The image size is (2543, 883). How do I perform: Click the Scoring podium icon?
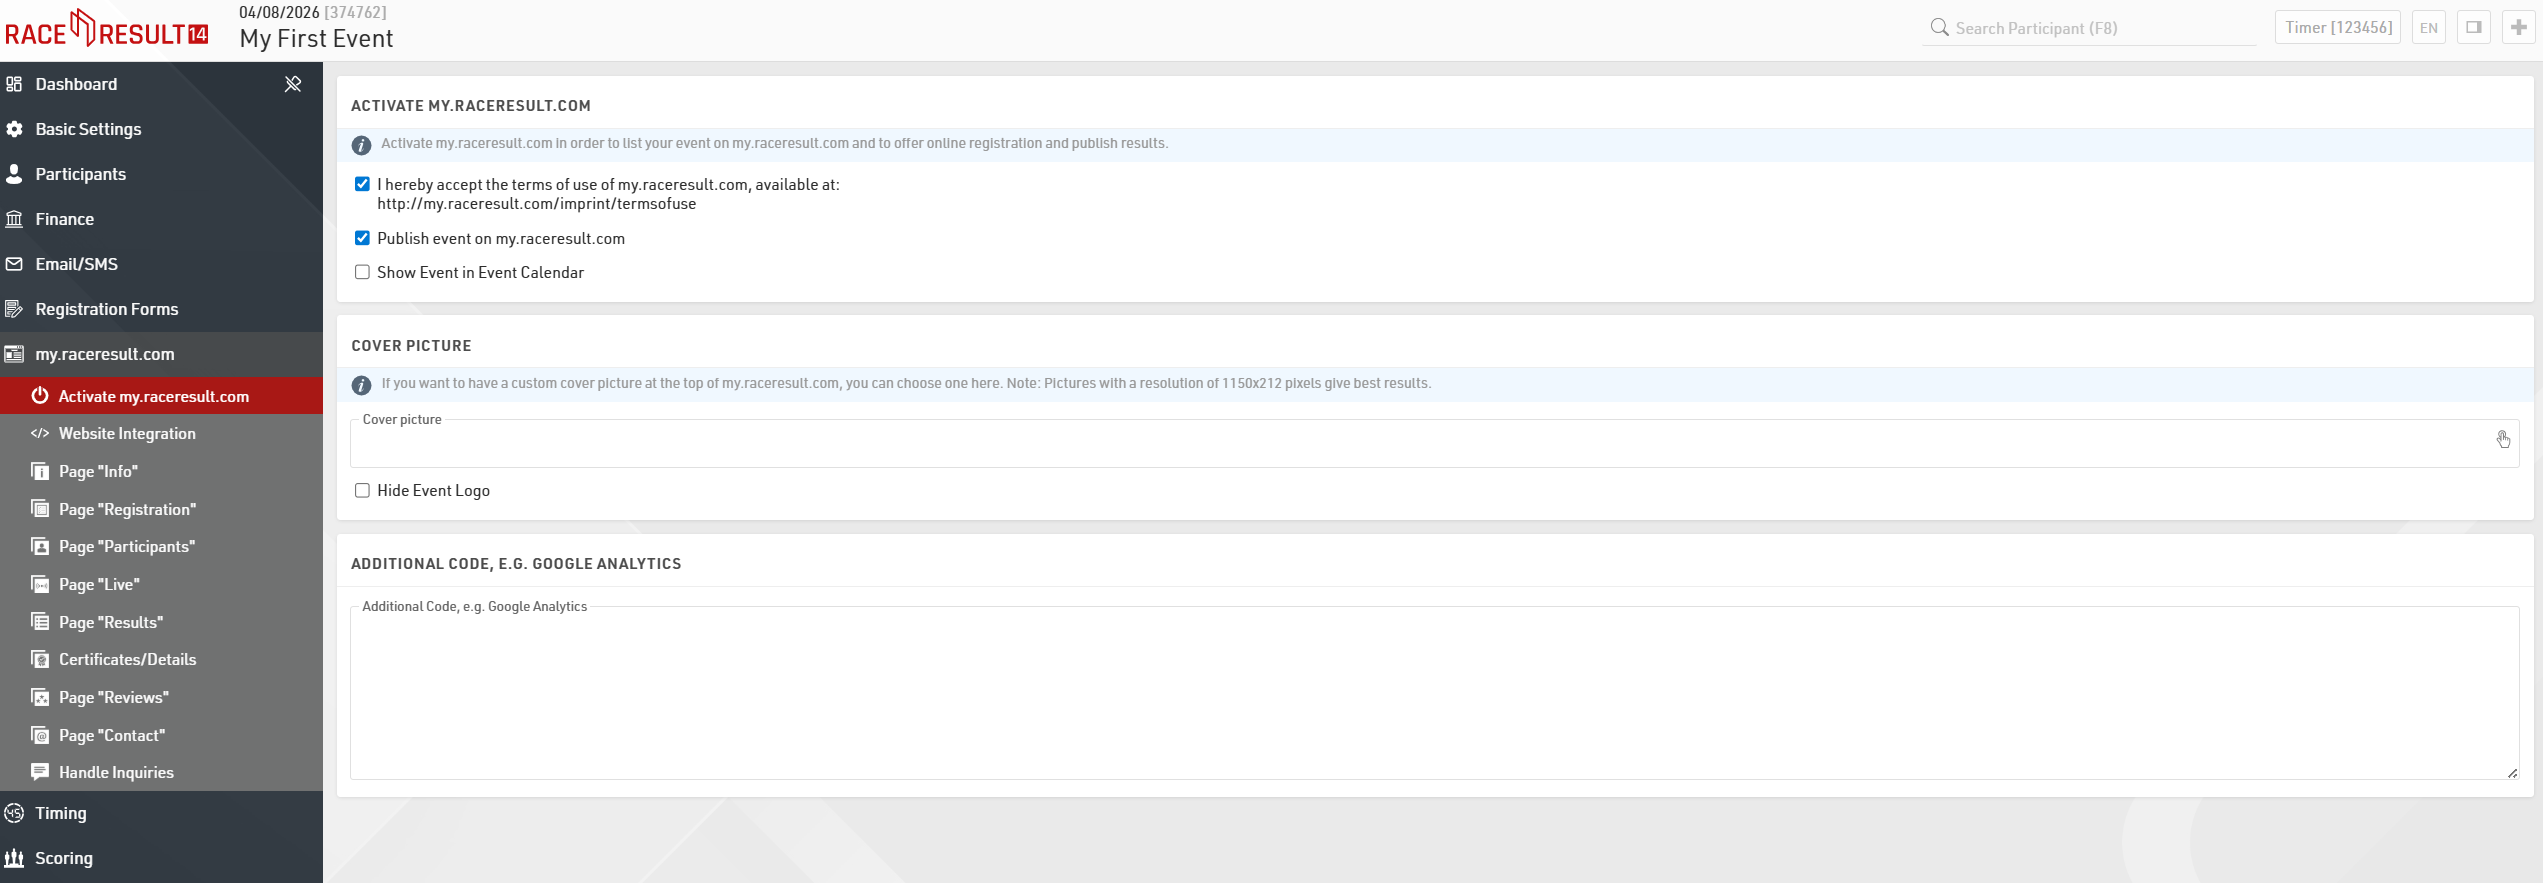click(x=14, y=858)
